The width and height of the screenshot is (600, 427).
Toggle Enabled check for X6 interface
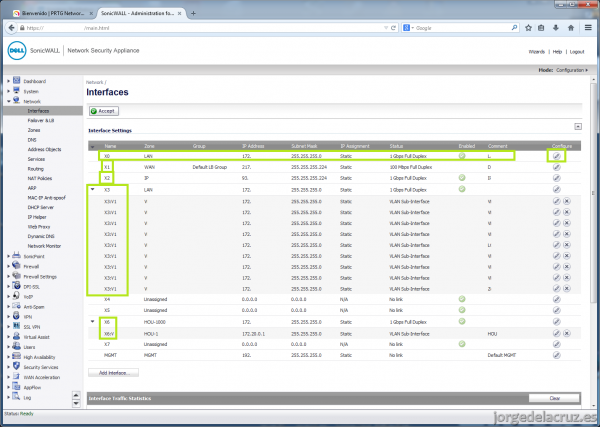pyautogui.click(x=462, y=321)
